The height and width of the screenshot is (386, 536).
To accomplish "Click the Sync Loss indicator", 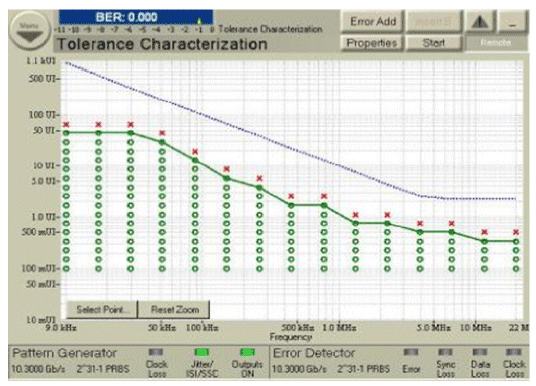I will (445, 352).
